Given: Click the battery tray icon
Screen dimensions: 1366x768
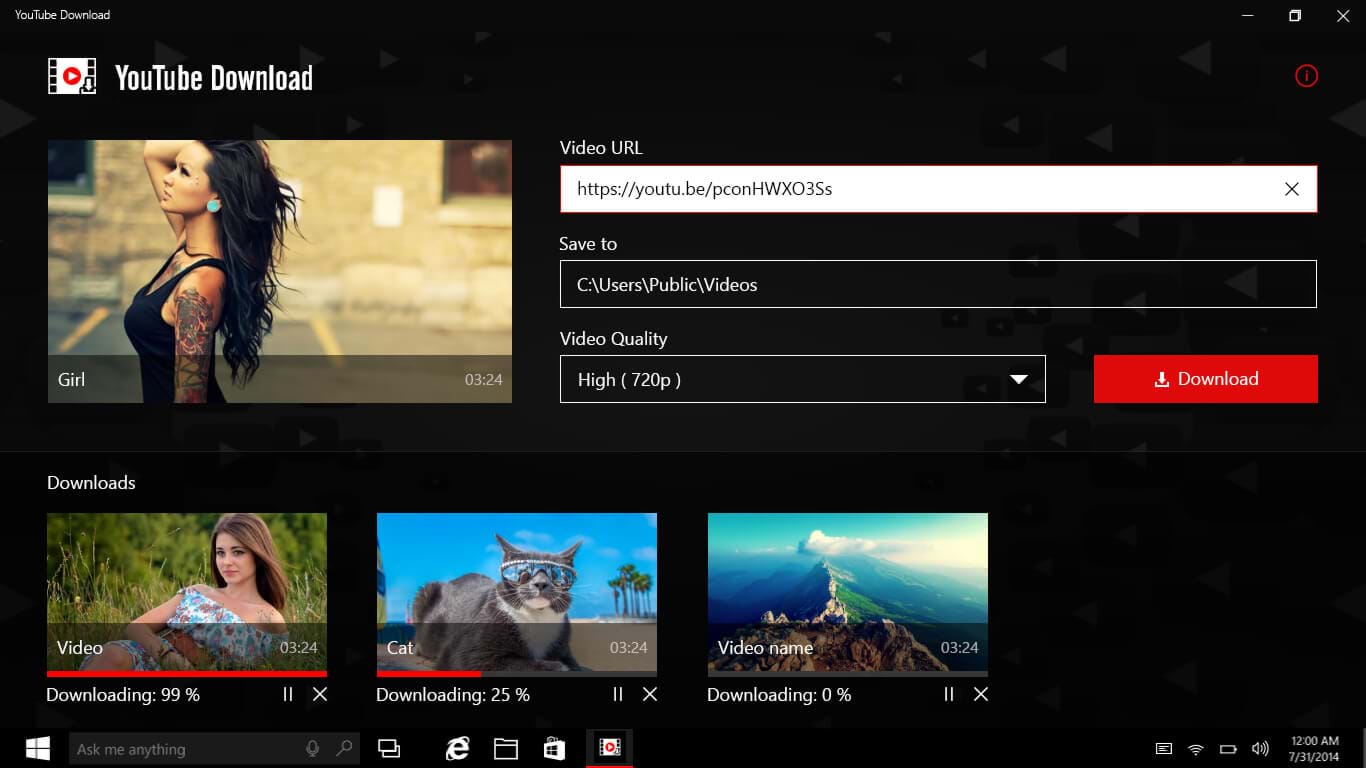Looking at the screenshot, I should click(1227, 749).
